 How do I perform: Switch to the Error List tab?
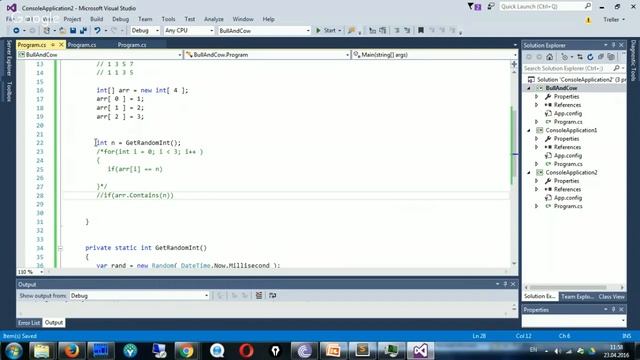pos(29,323)
